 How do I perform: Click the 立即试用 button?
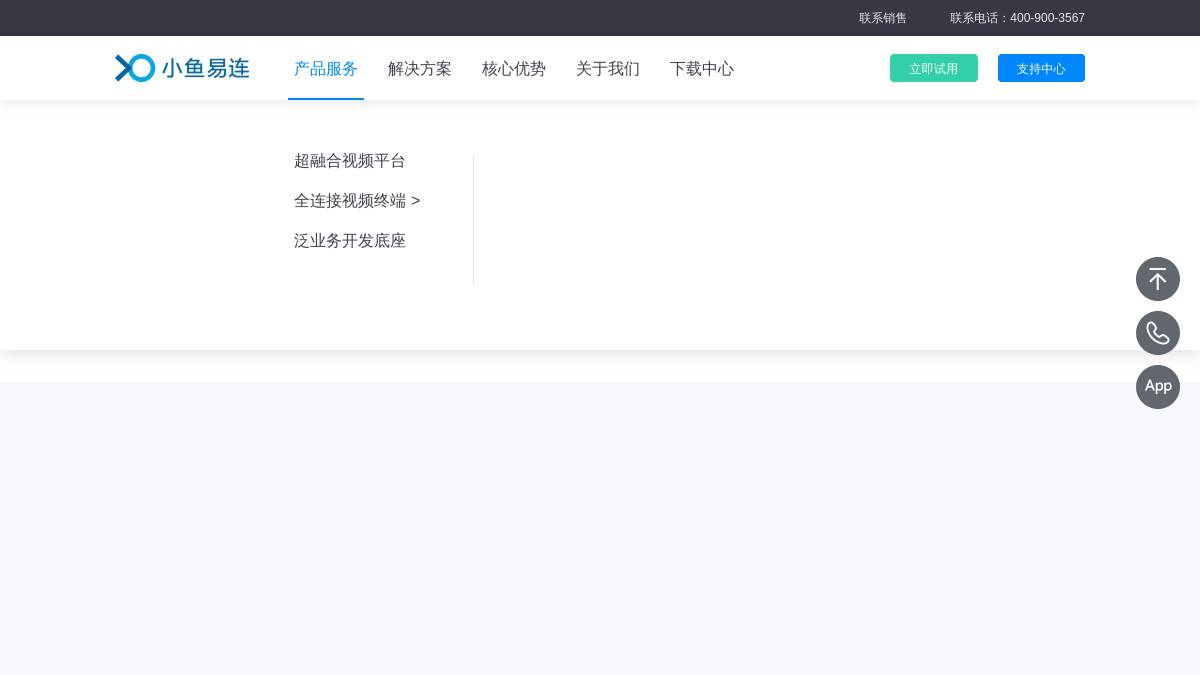click(x=934, y=68)
